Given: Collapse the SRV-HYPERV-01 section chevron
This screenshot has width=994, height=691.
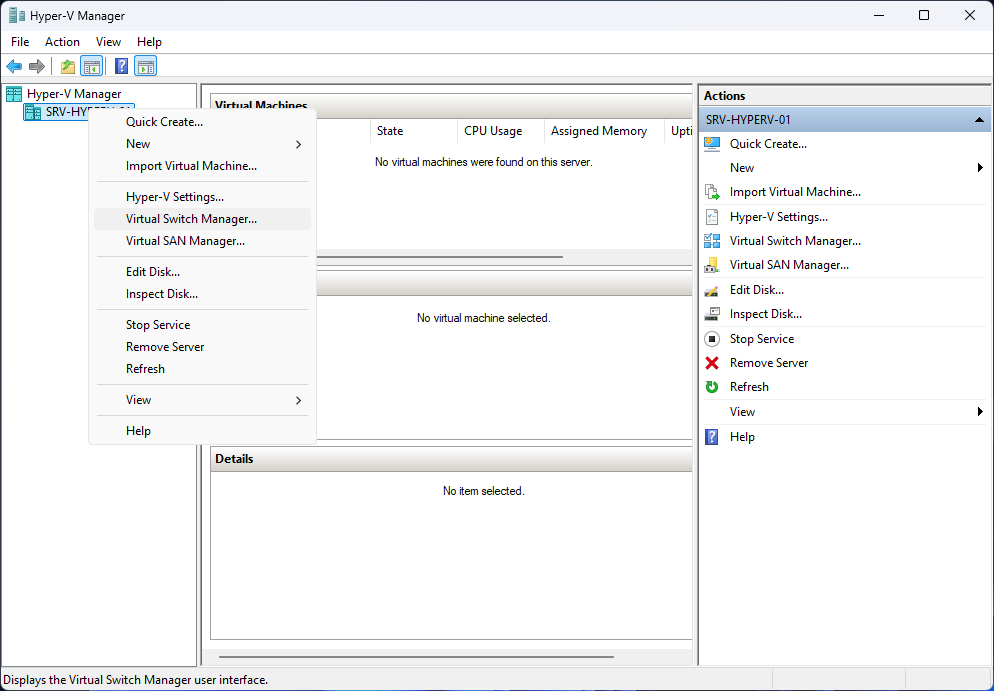Looking at the screenshot, I should pos(978,118).
